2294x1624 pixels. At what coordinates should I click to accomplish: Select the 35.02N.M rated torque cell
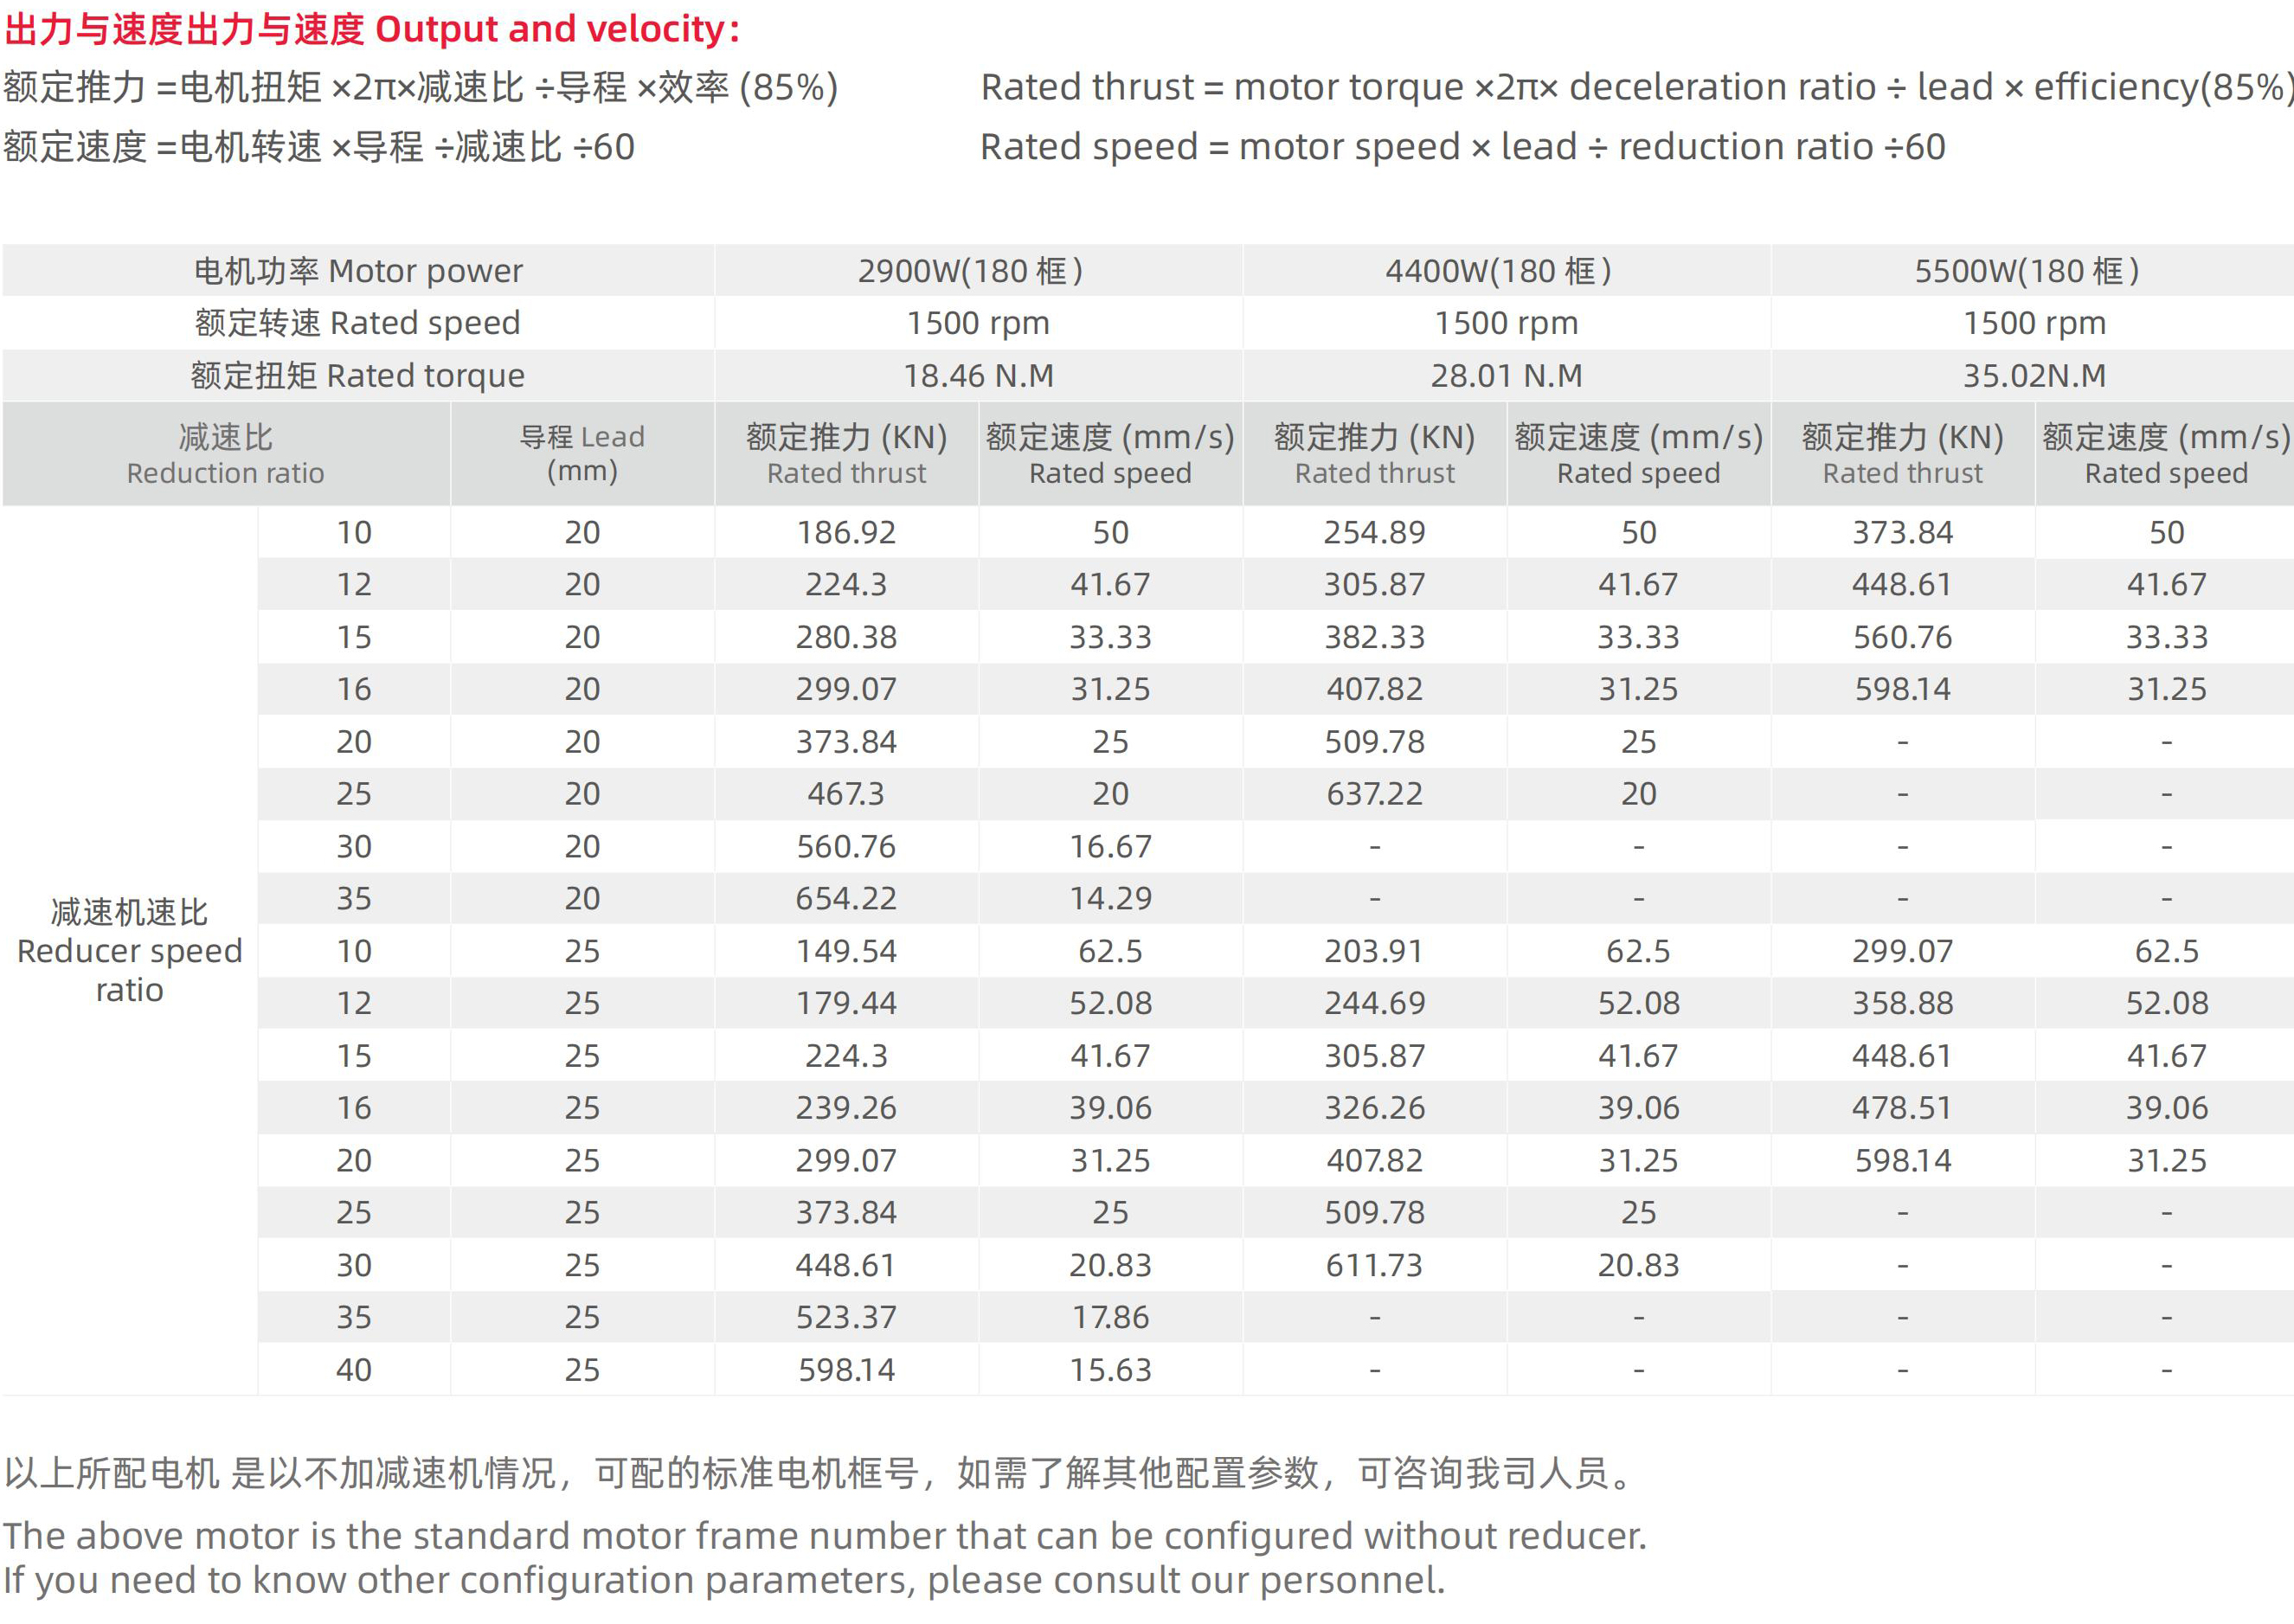tap(2033, 375)
